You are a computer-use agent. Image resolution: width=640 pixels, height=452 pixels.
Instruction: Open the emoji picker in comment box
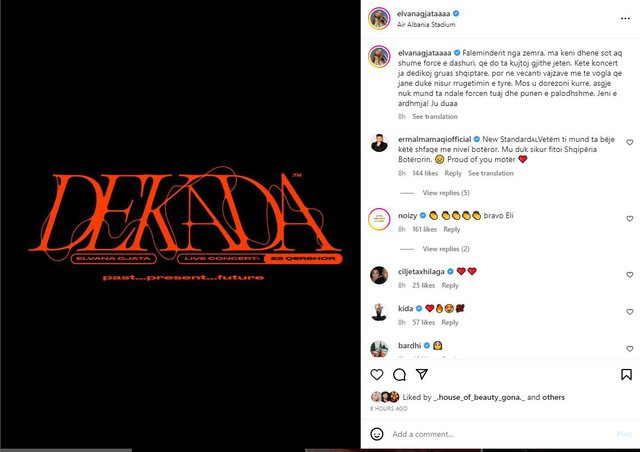(x=376, y=434)
